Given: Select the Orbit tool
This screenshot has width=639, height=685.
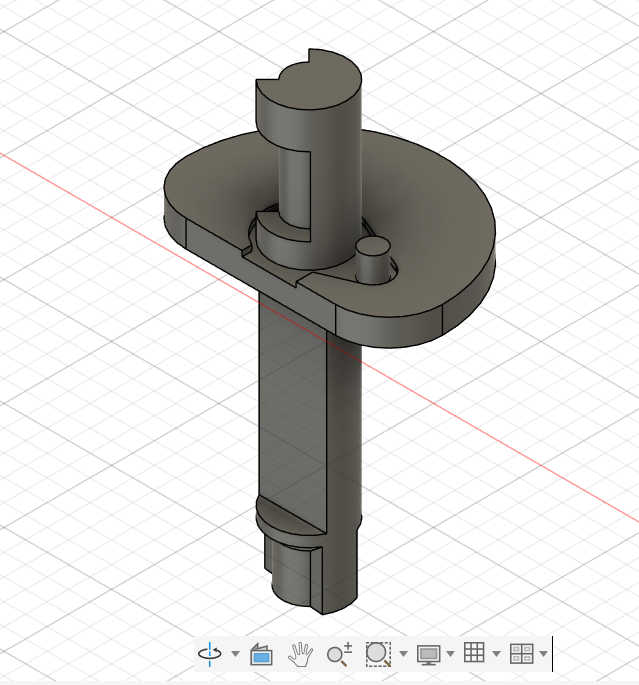Looking at the screenshot, I should 210,654.
